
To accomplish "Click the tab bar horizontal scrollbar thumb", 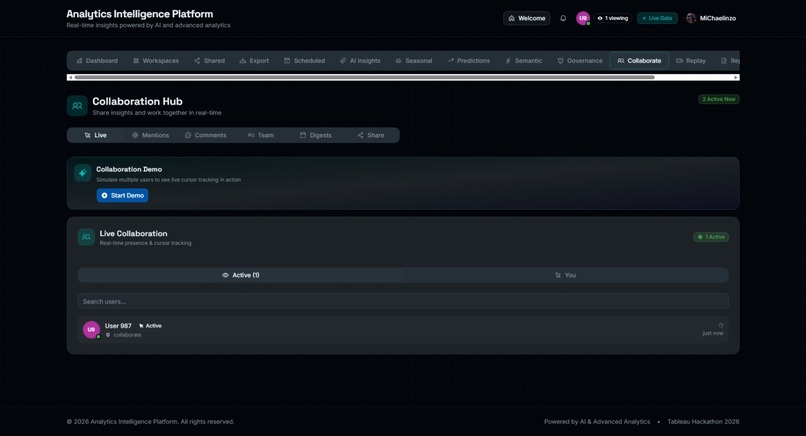I will [x=364, y=77].
